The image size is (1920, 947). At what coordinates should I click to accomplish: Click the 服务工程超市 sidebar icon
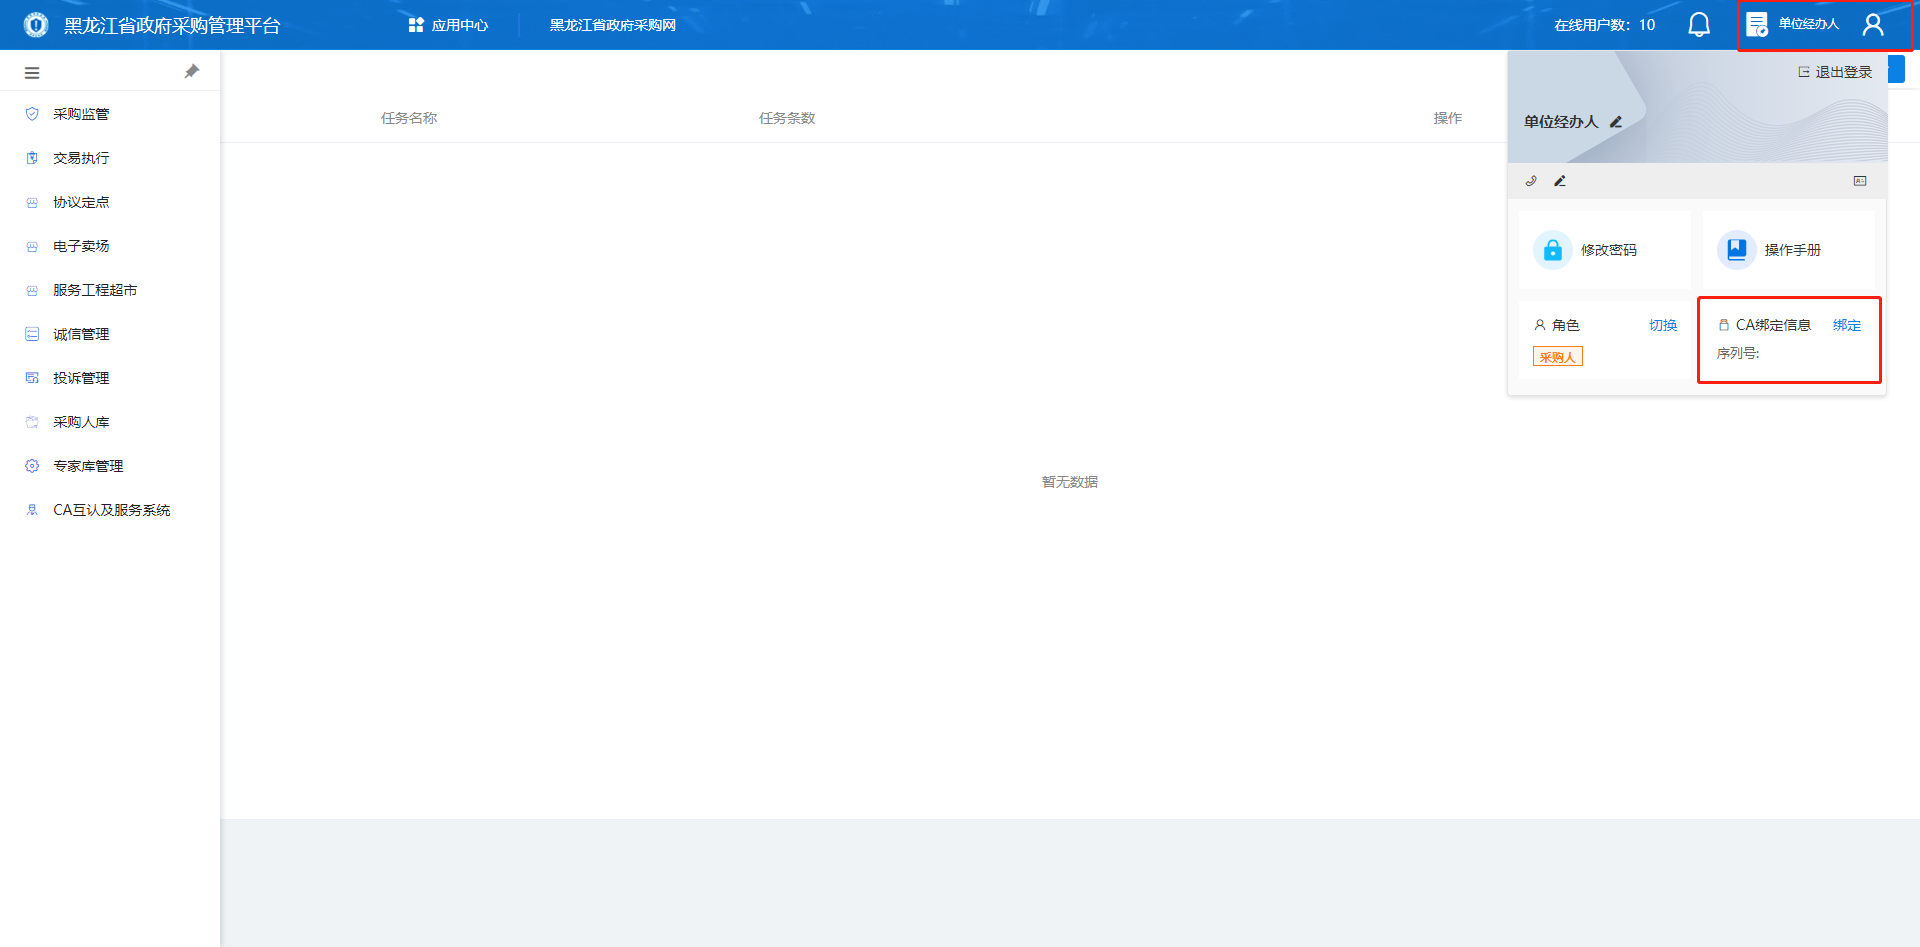(32, 290)
